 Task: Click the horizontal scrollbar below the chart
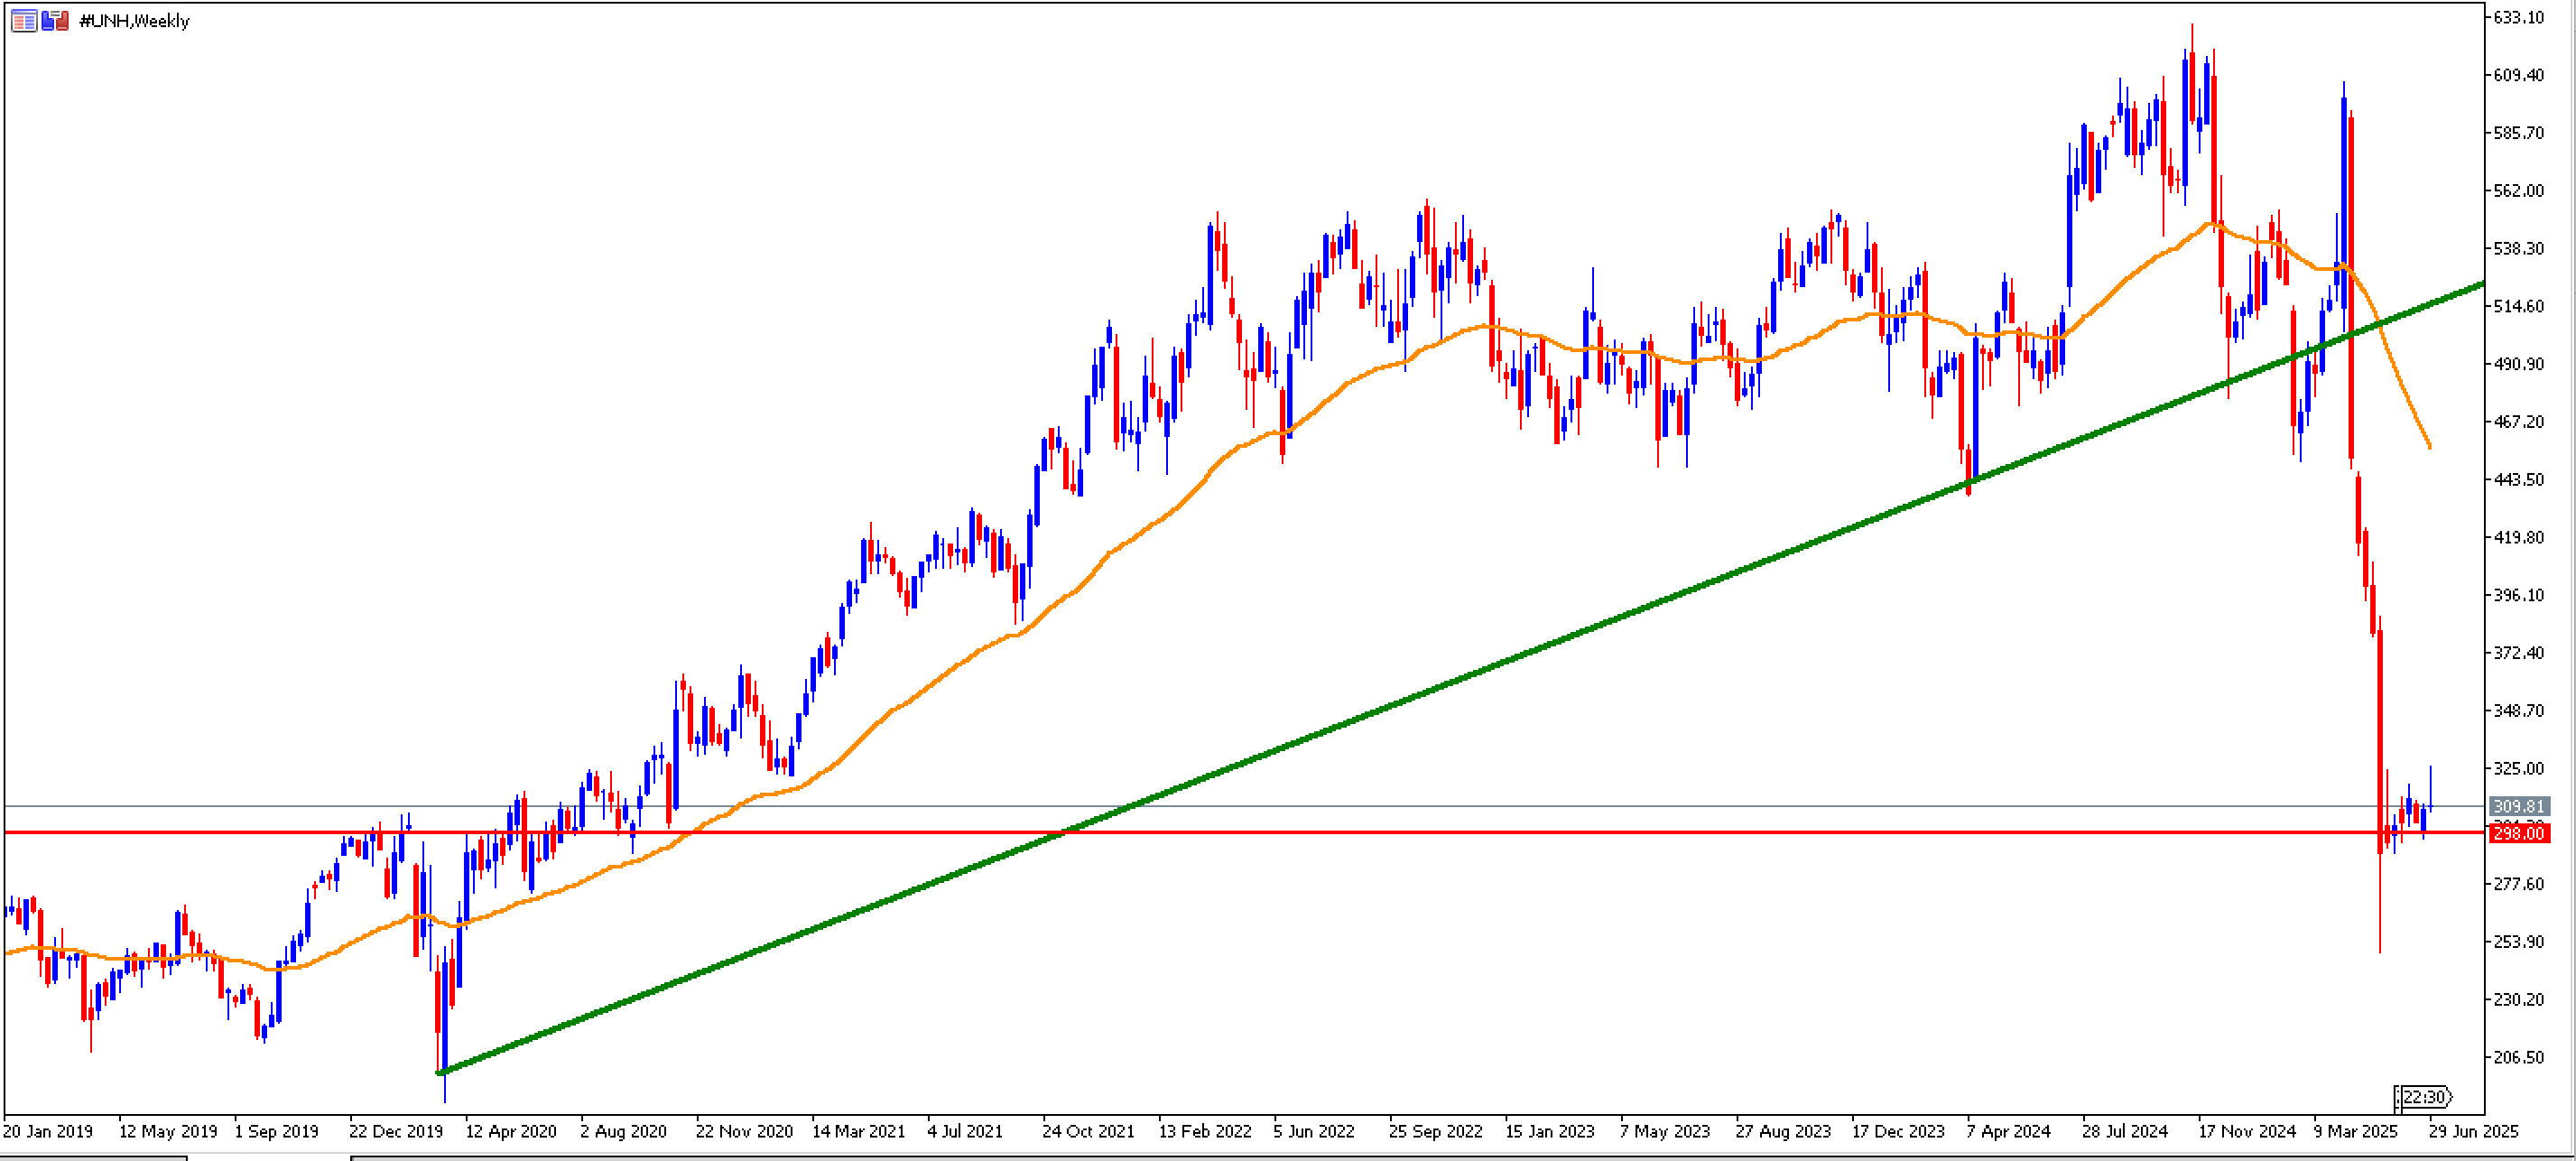point(1288,1157)
